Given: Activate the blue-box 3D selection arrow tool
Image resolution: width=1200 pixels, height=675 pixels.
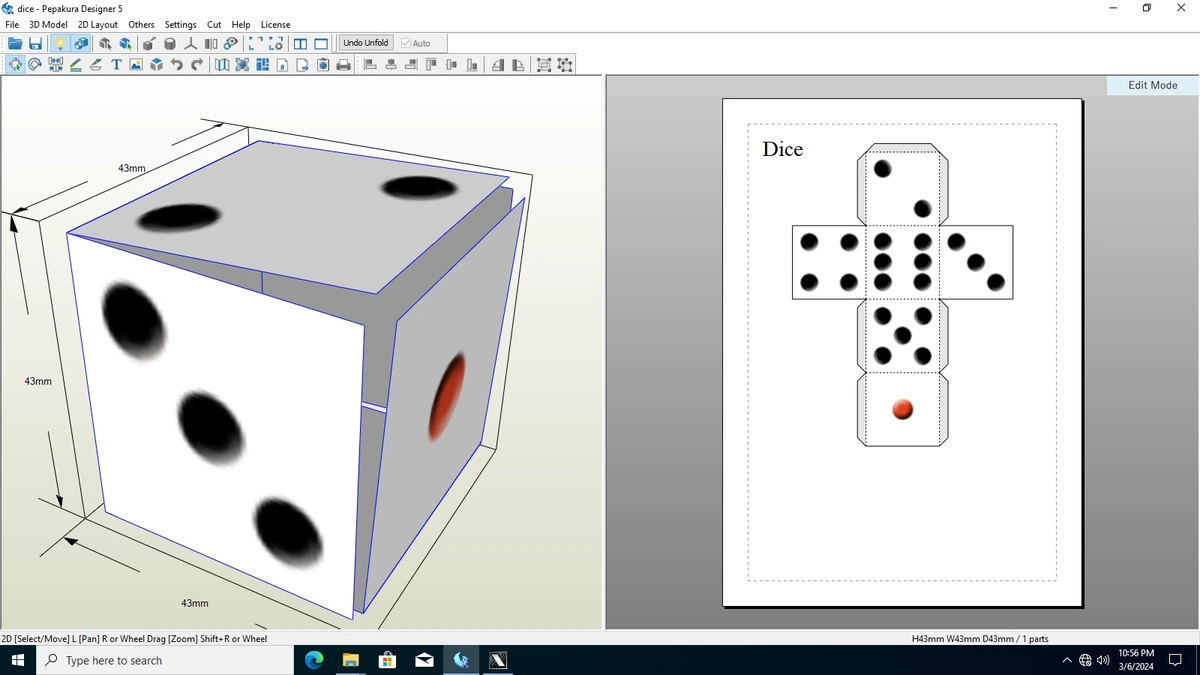Looking at the screenshot, I should pos(125,43).
